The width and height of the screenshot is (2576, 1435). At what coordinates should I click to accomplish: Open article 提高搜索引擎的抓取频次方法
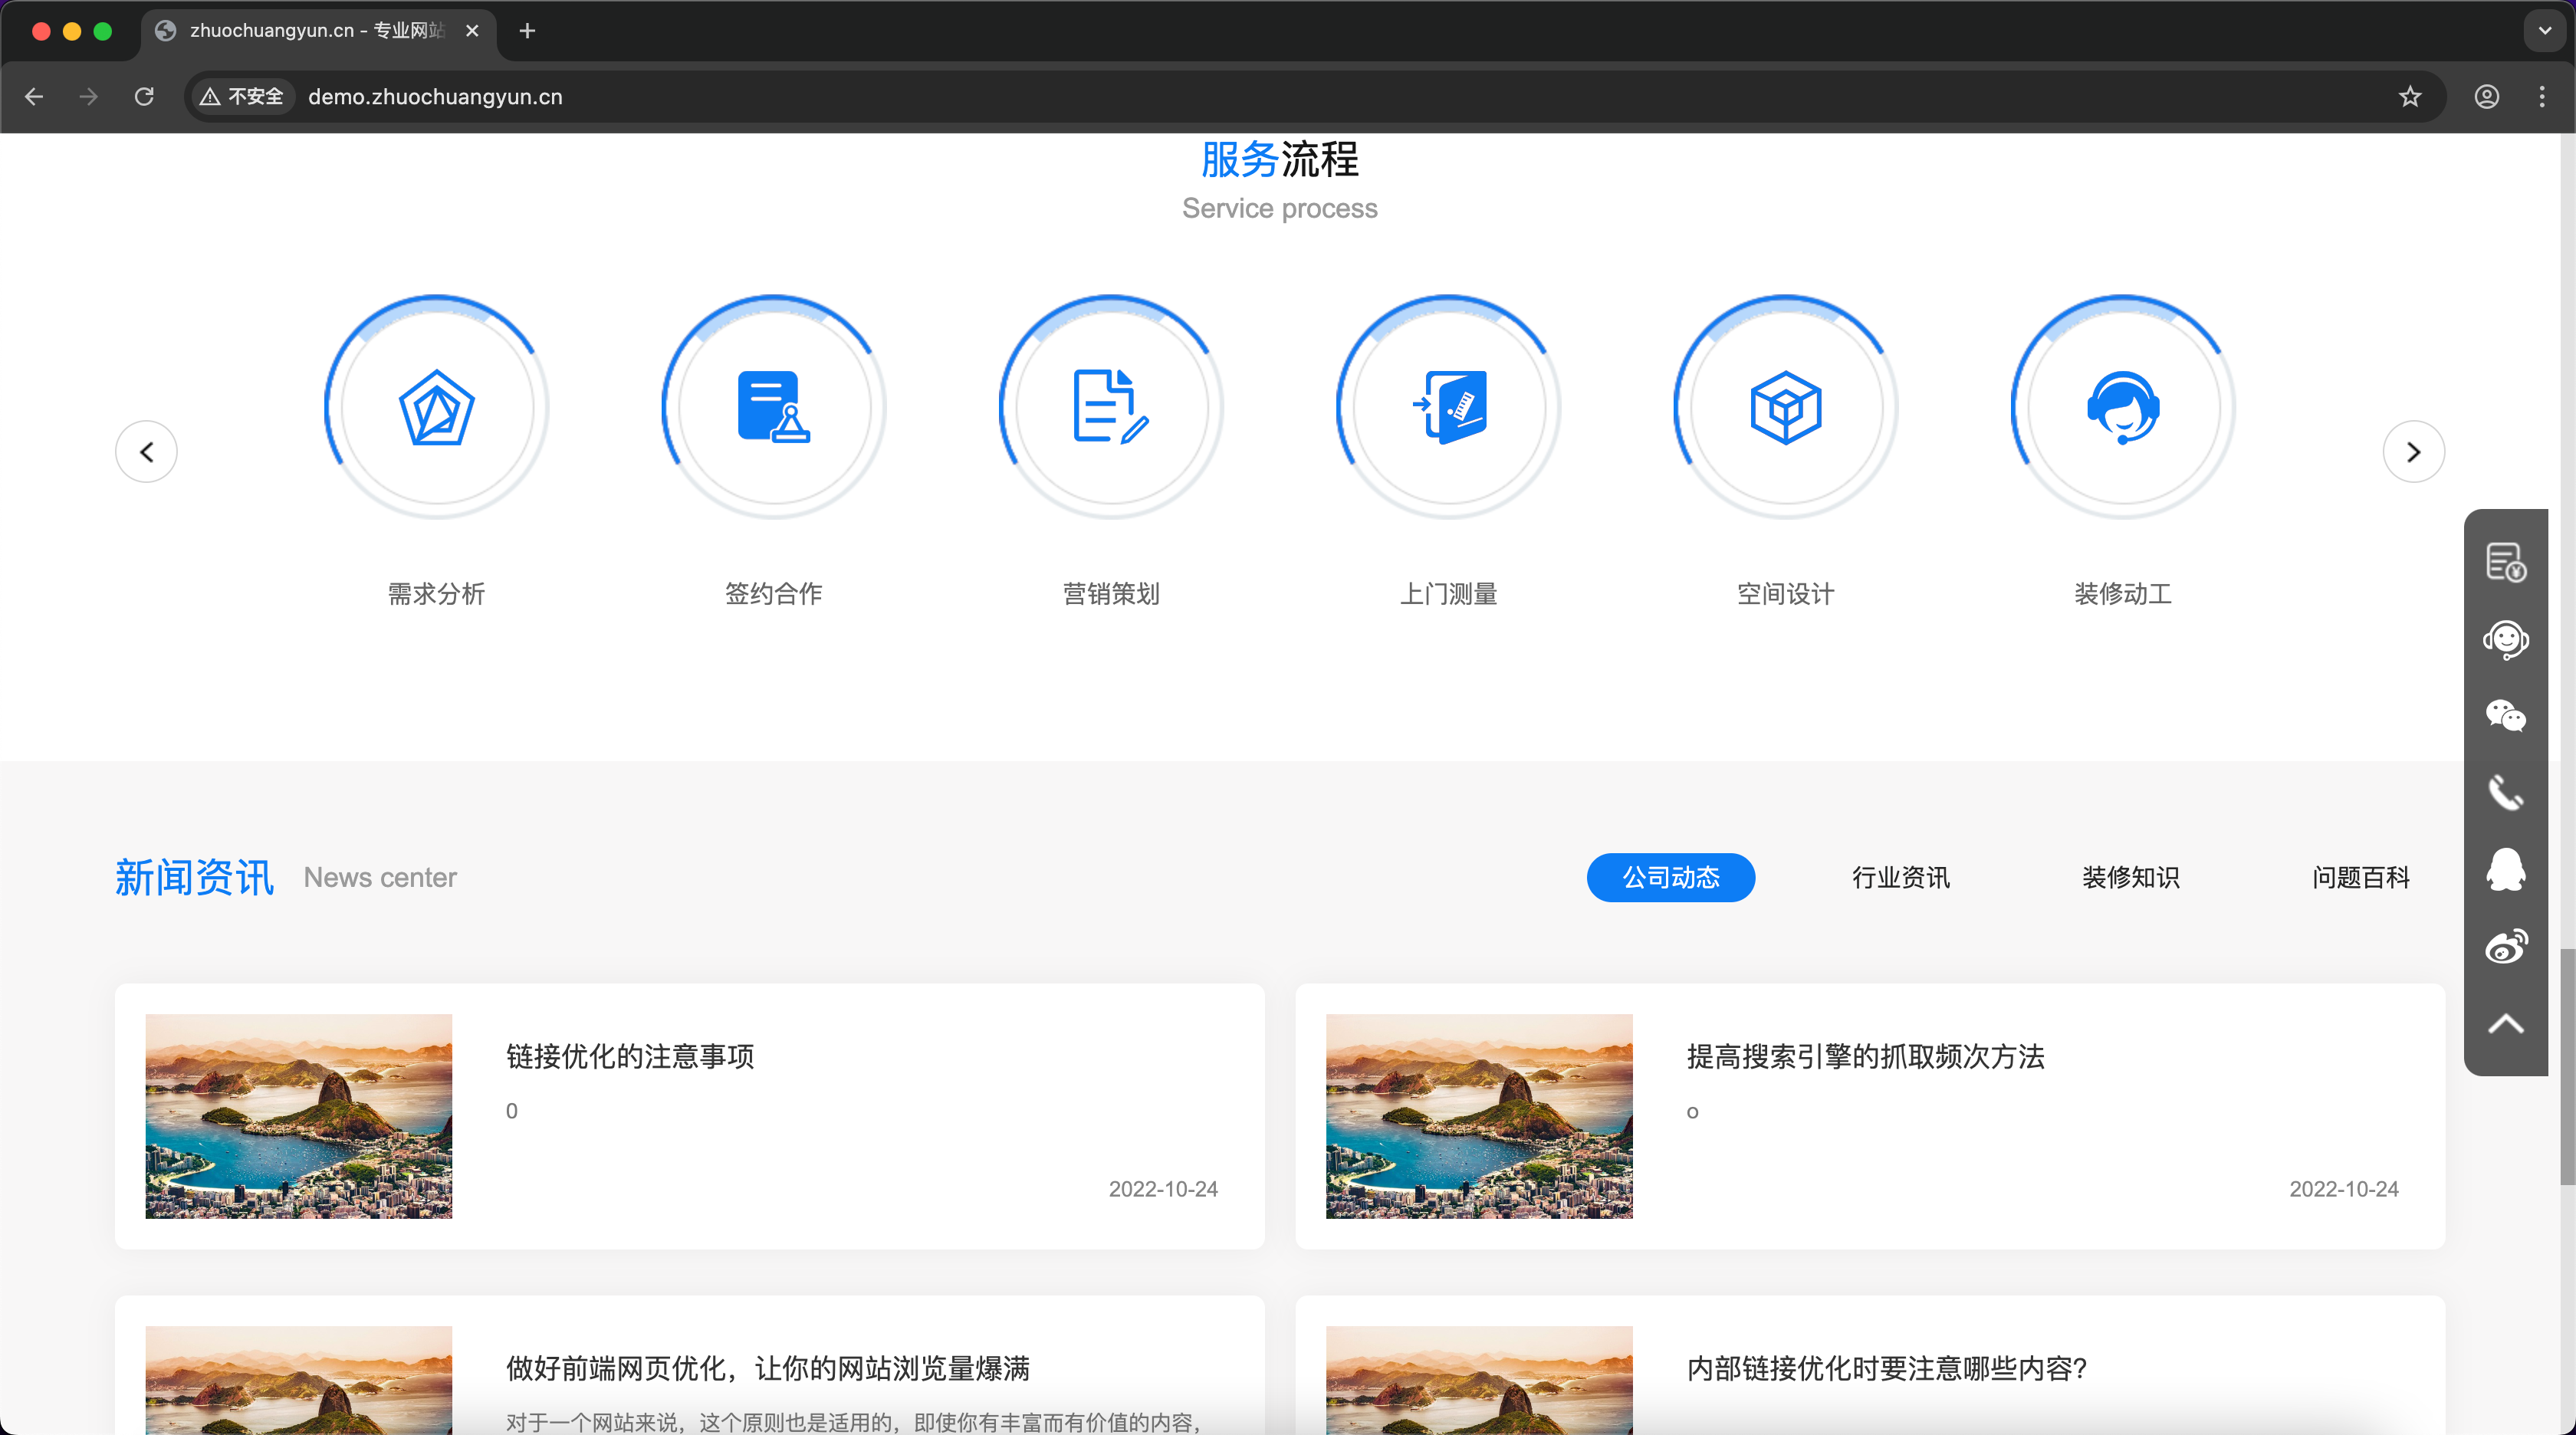click(x=1865, y=1056)
